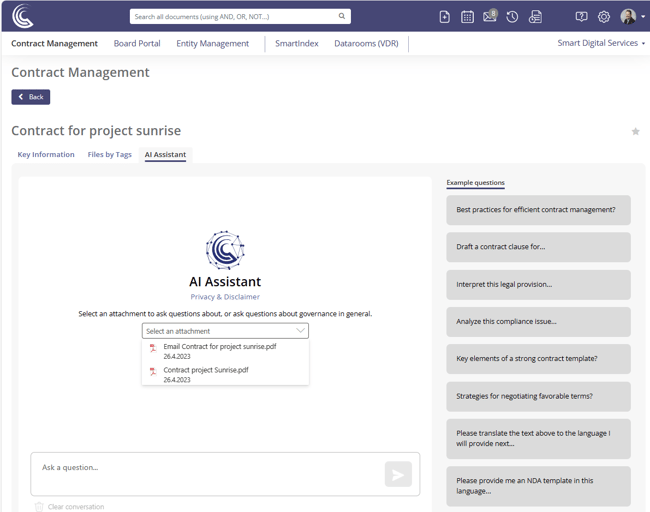The height and width of the screenshot is (512, 650).
Task: Select Please translate the text above example
Action: click(x=538, y=439)
